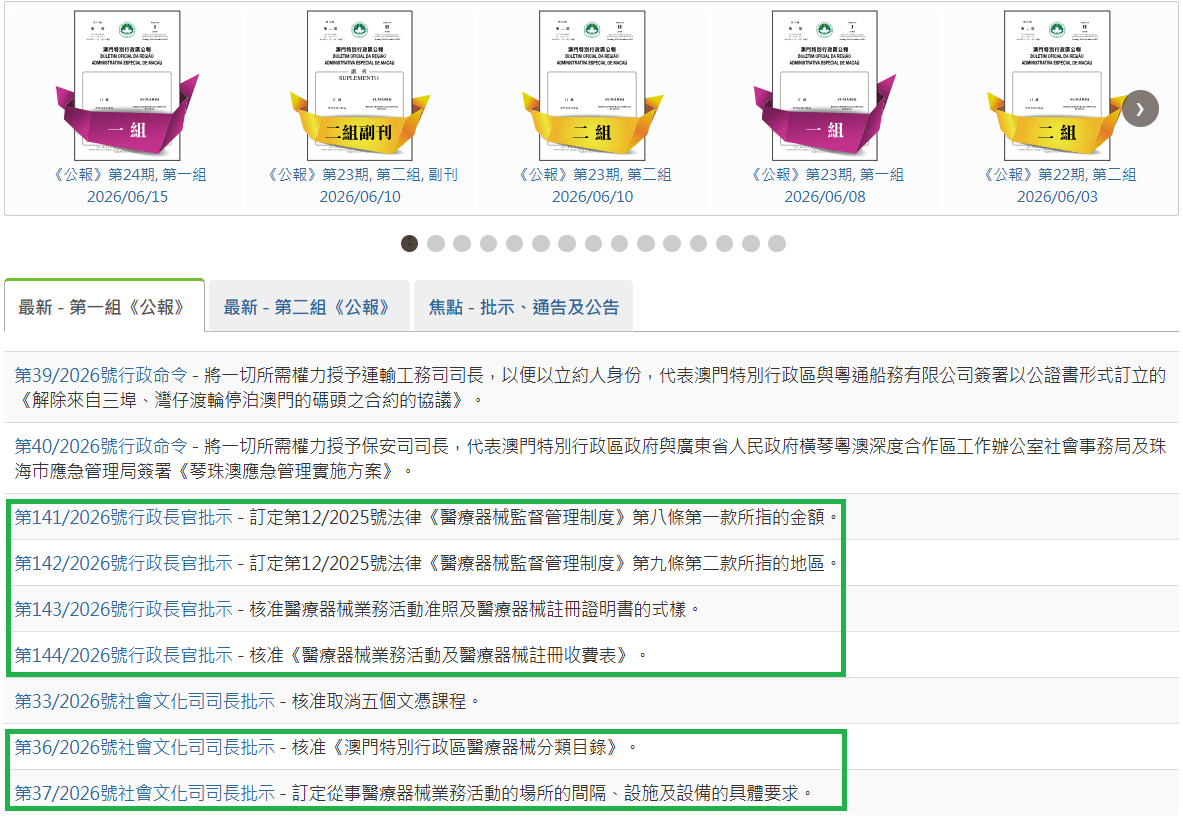Jump to the second carousel page dot
This screenshot has width=1183, height=817.
(x=436, y=244)
